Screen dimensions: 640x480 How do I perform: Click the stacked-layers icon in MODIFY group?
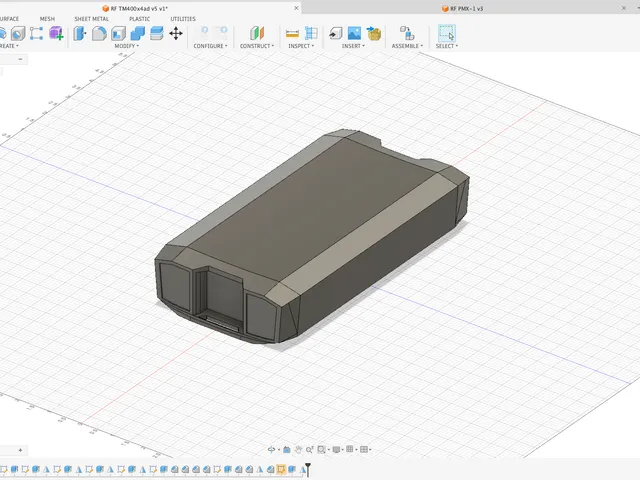tap(157, 33)
